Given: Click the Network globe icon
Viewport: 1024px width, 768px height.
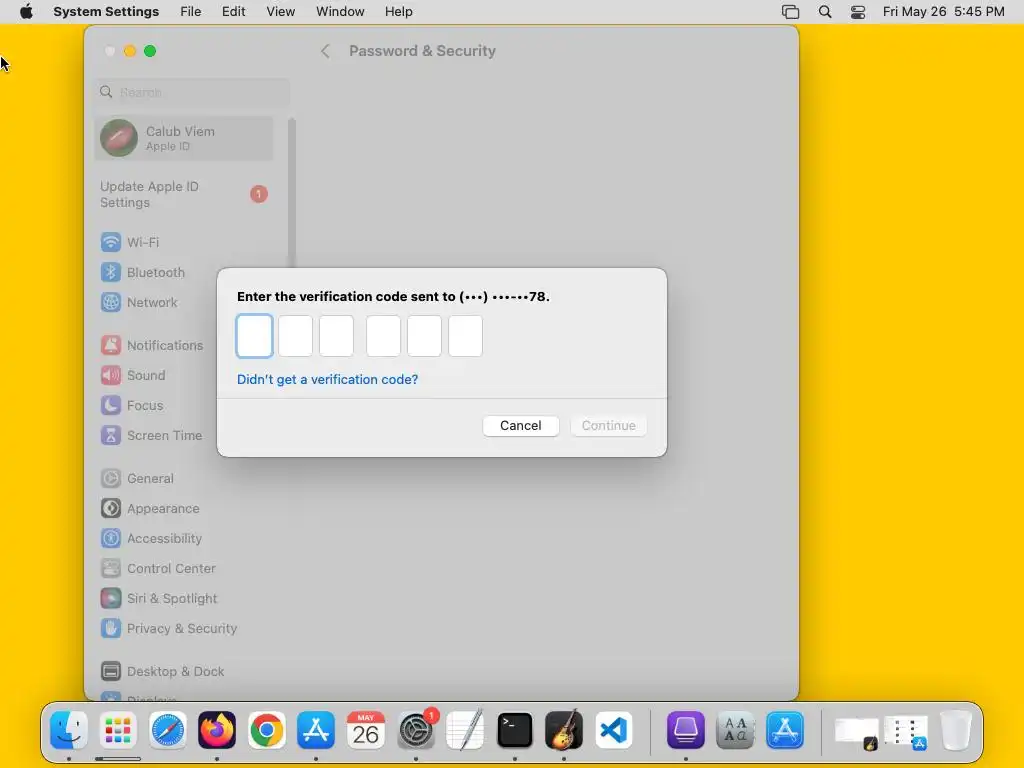Looking at the screenshot, I should [110, 302].
